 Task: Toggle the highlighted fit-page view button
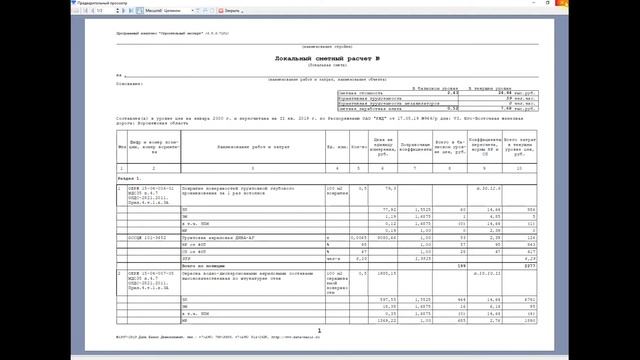click(140, 11)
